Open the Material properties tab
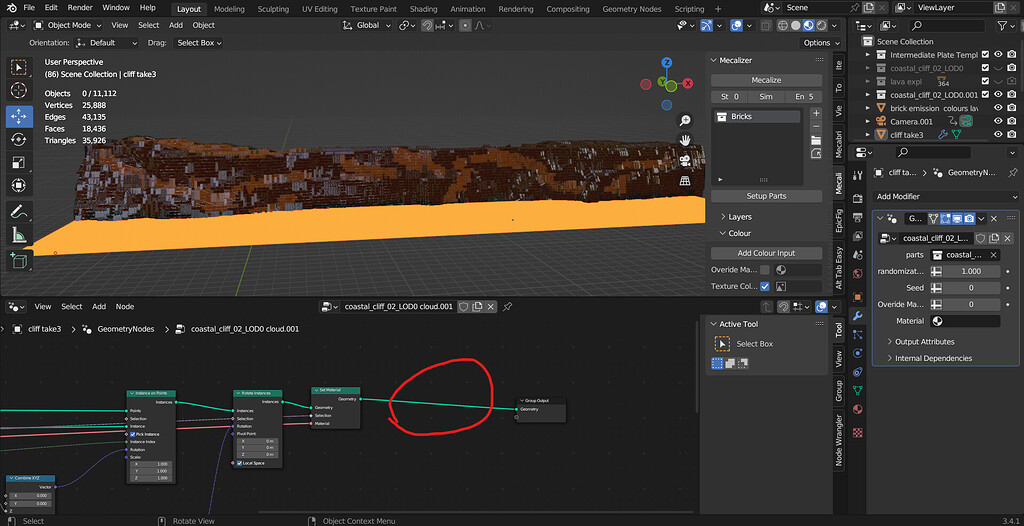The height and width of the screenshot is (526, 1024). (x=858, y=410)
